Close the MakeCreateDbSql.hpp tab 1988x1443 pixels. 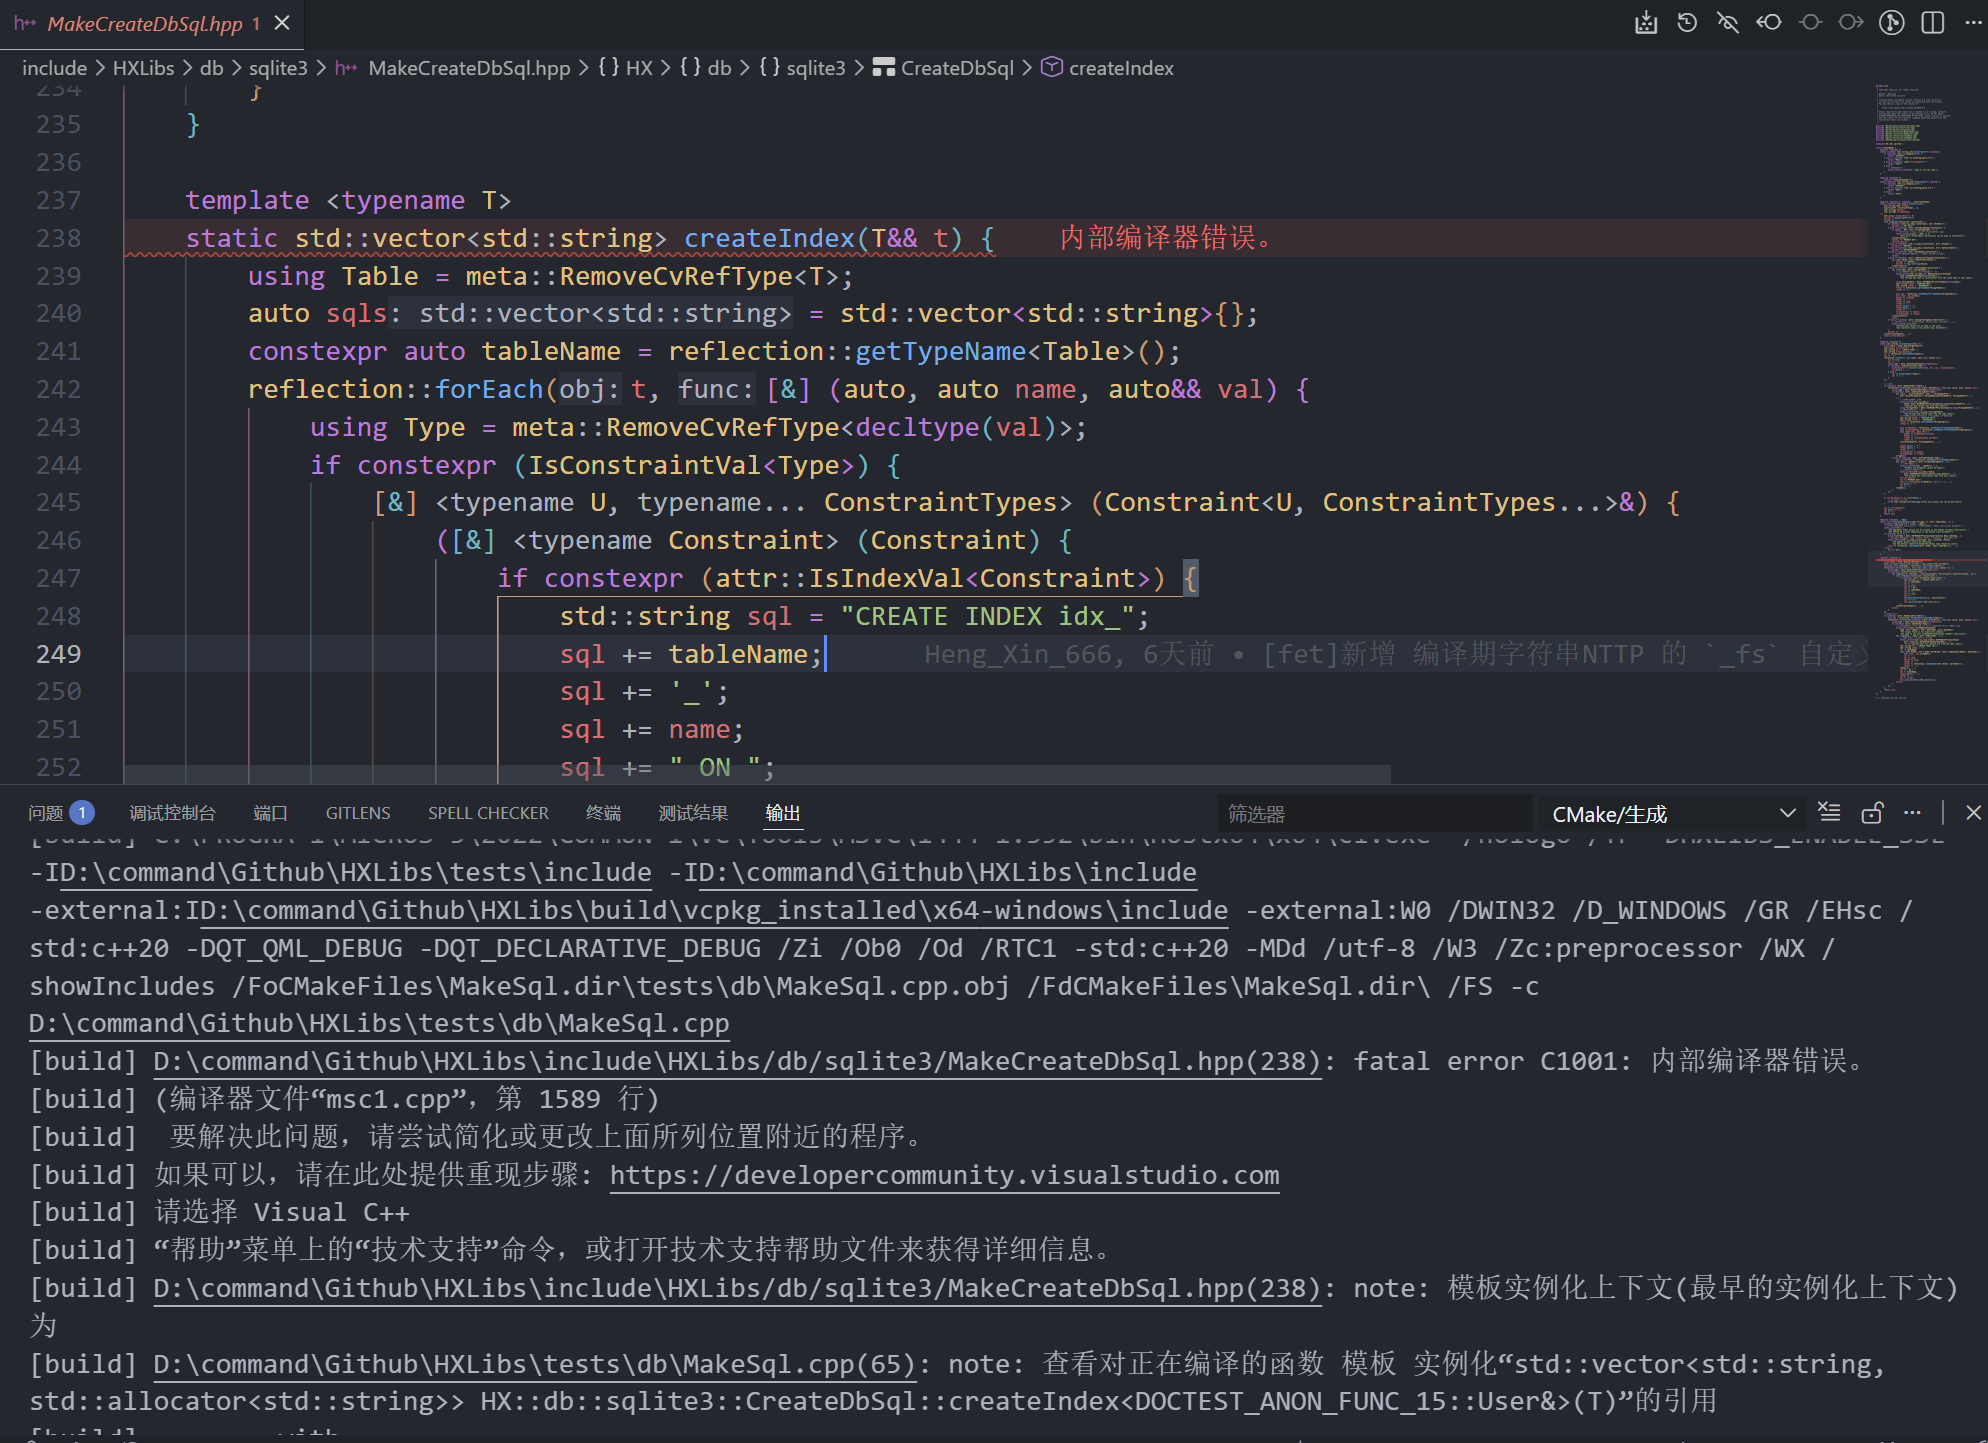pyautogui.click(x=283, y=23)
